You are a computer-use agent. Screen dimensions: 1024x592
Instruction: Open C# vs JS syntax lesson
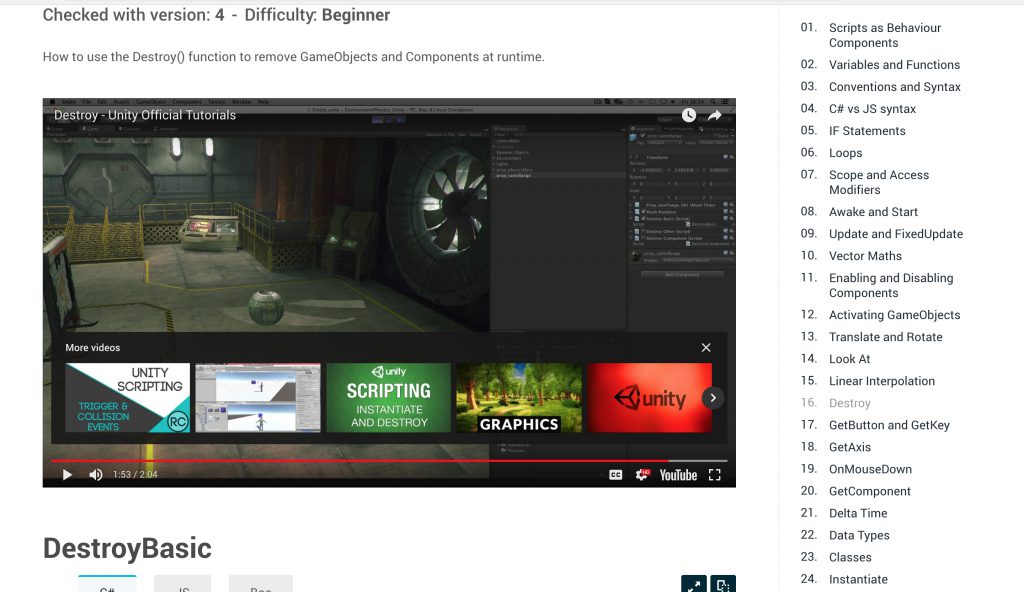(x=872, y=109)
